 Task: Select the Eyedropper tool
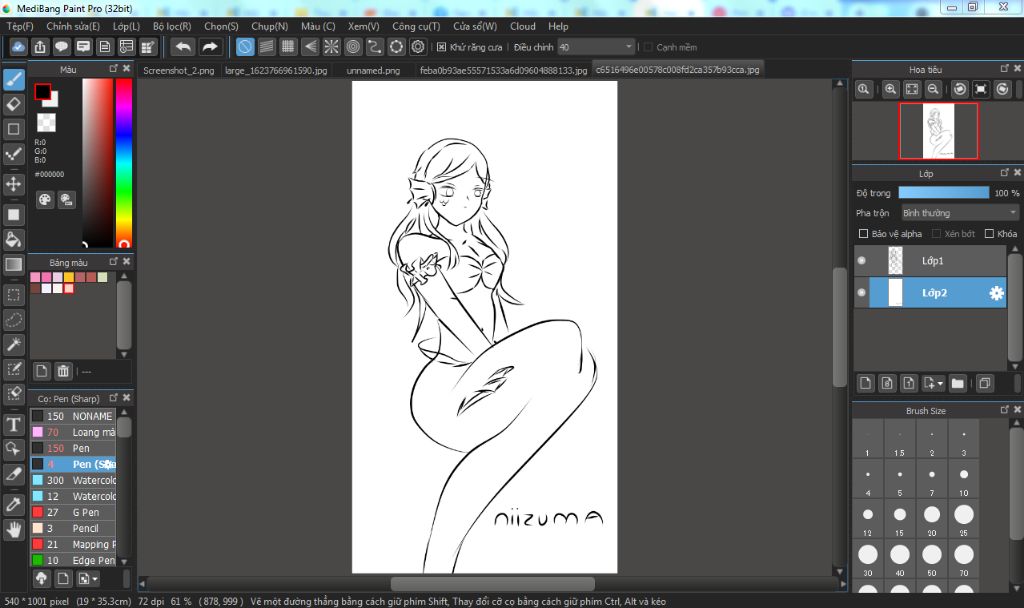click(x=14, y=505)
